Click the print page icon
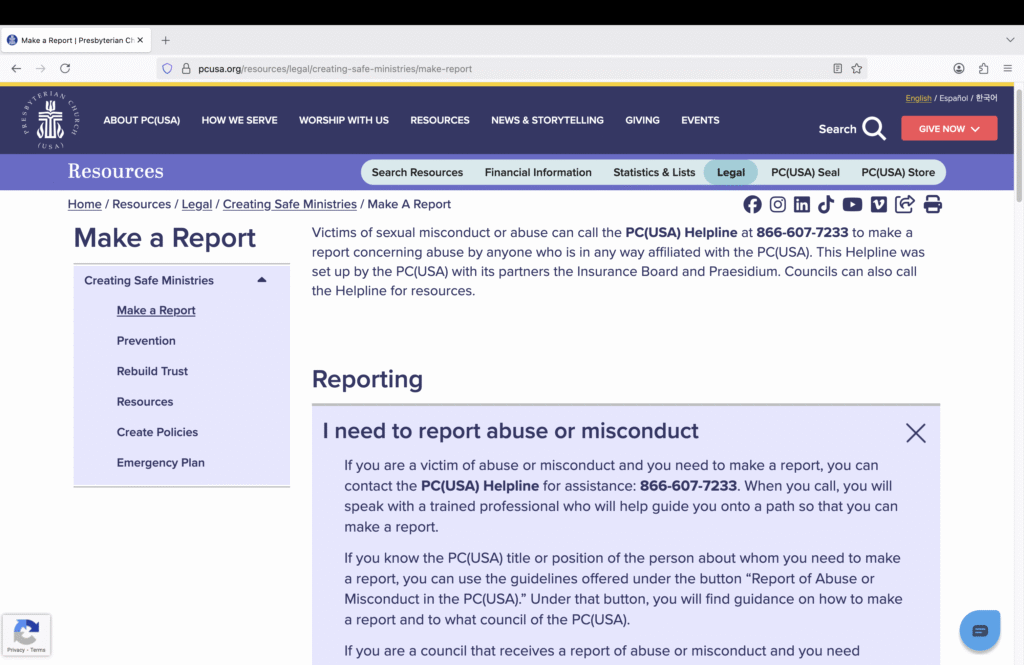Image resolution: width=1024 pixels, height=665 pixels. (931, 204)
